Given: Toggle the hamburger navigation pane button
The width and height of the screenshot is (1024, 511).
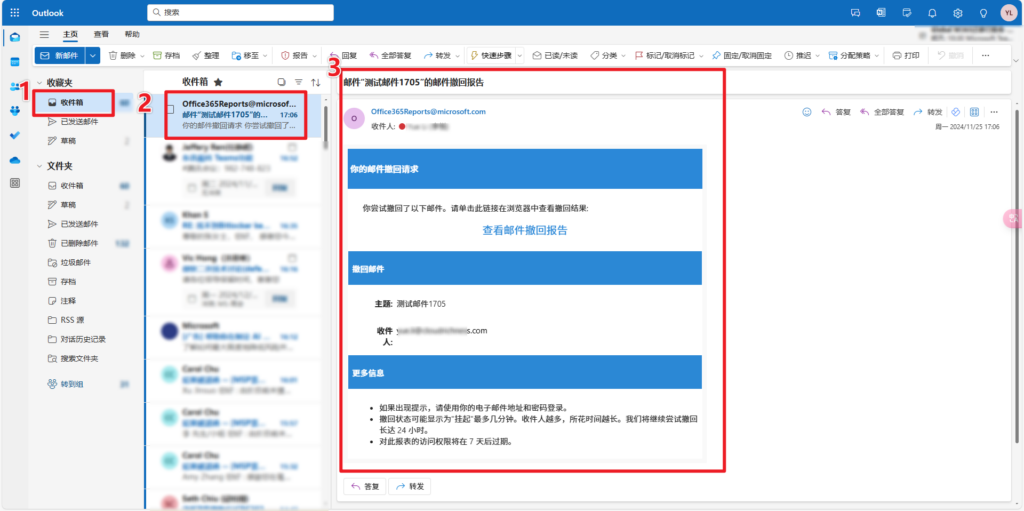Looking at the screenshot, I should (x=44, y=33).
